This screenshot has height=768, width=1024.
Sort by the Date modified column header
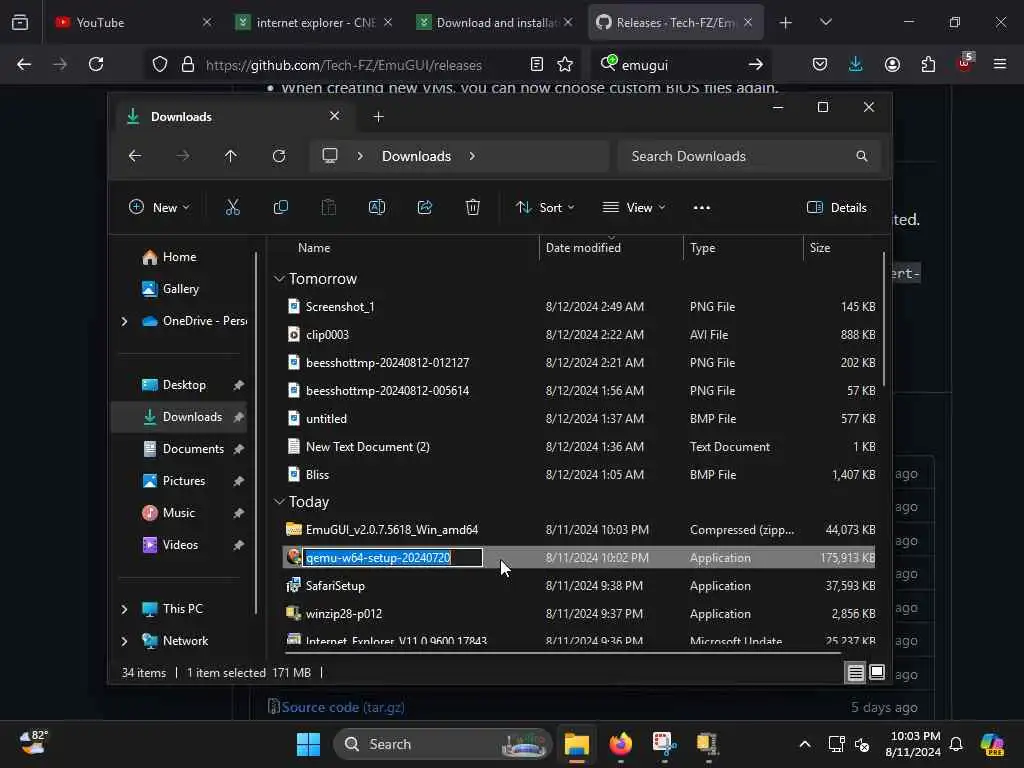(x=611, y=248)
